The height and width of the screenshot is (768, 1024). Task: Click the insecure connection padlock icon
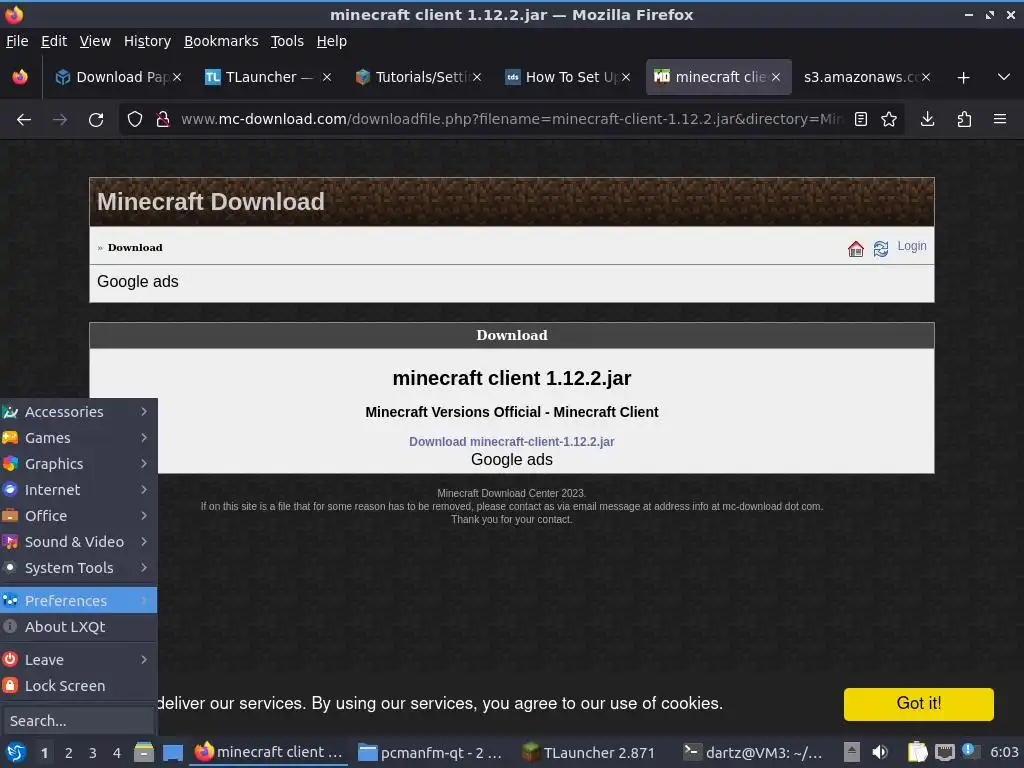163,120
